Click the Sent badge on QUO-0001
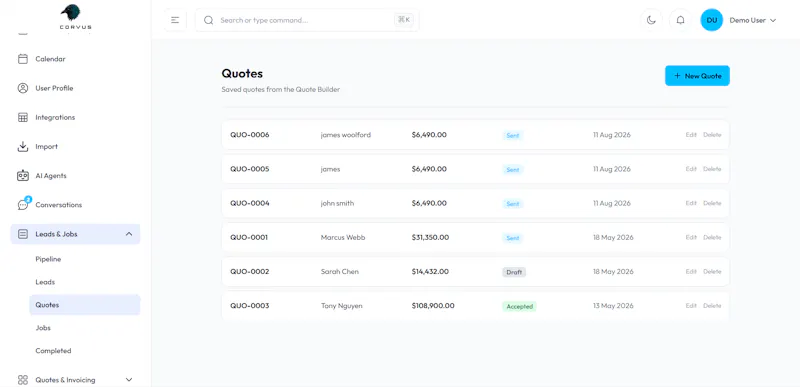The height and width of the screenshot is (387, 800). [513, 238]
